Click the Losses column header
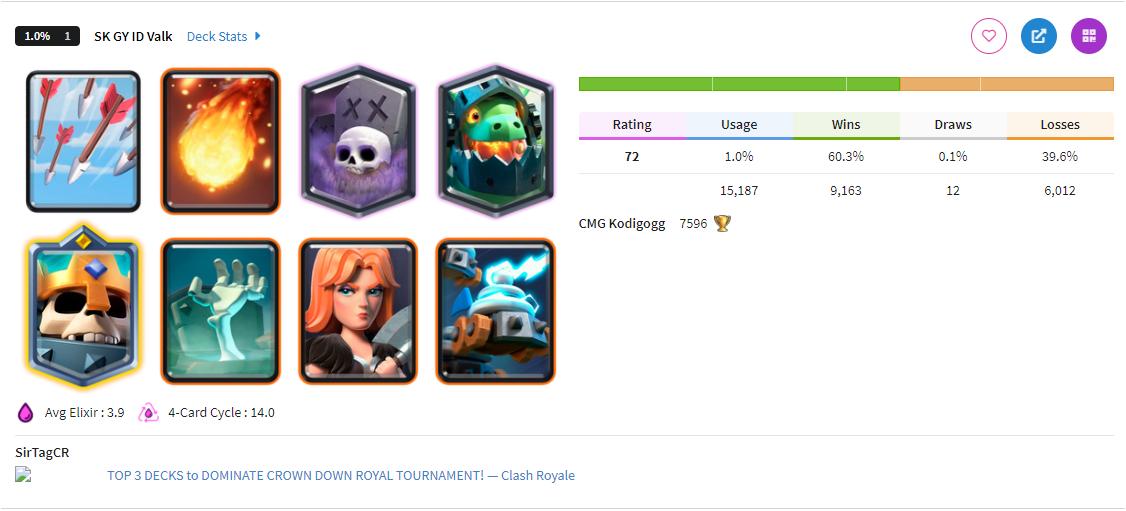The width and height of the screenshot is (1126, 511). pyautogui.click(x=1060, y=125)
